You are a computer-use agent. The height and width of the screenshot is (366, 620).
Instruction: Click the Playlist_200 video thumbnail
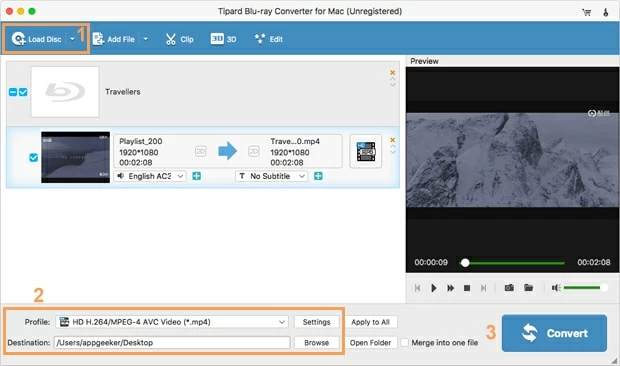click(76, 157)
